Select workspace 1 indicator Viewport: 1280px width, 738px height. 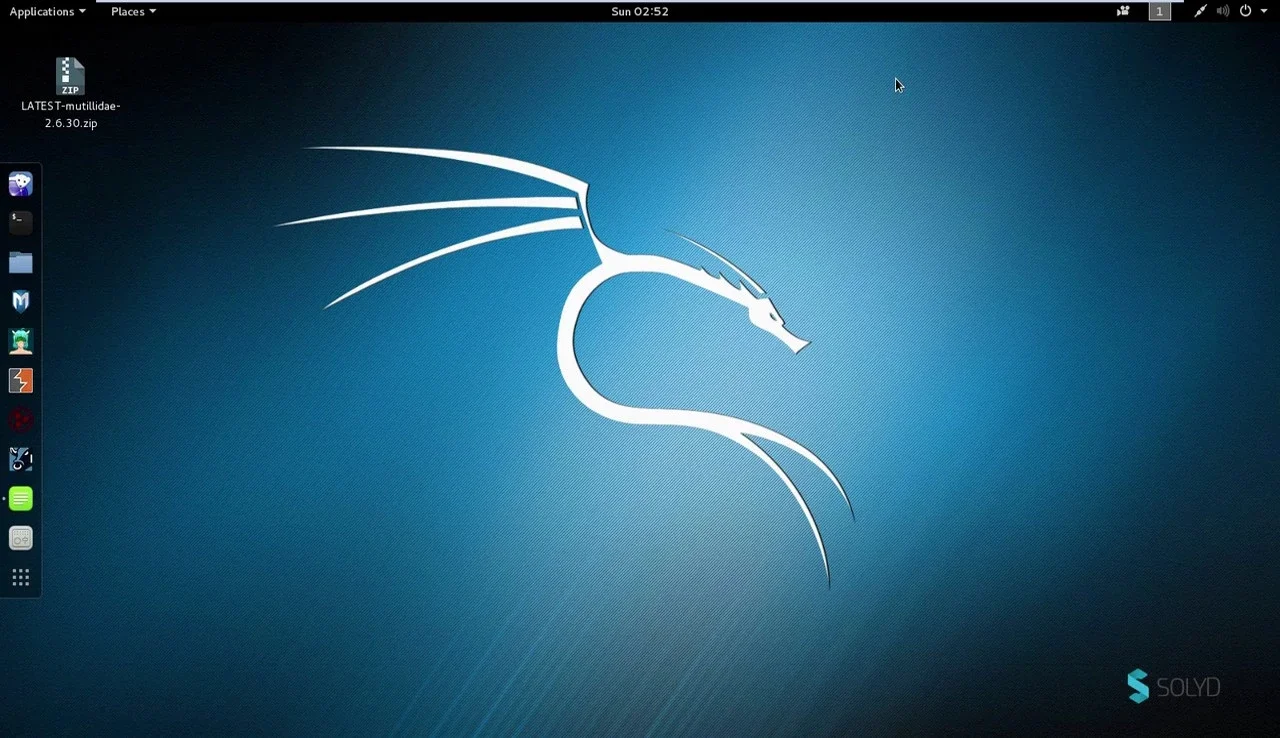(1159, 11)
